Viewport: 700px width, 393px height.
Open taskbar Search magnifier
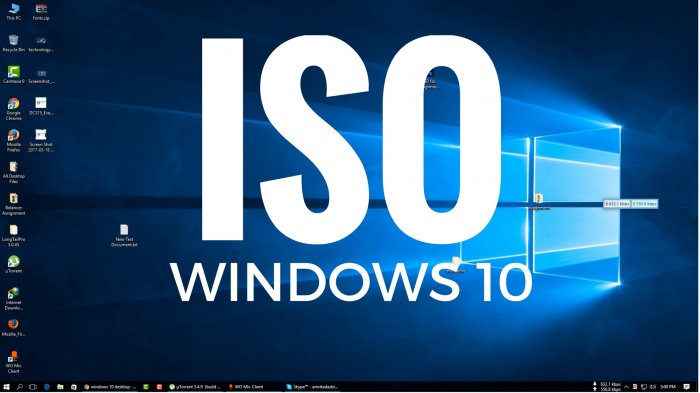point(20,387)
